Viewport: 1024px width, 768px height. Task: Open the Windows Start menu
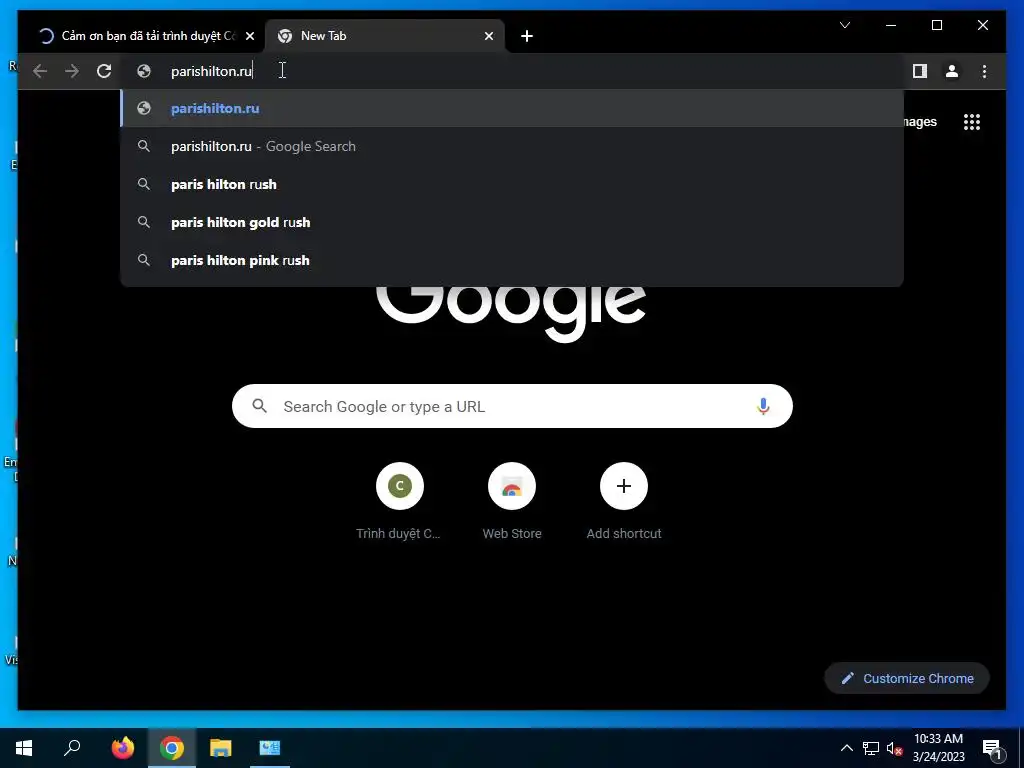pos(24,748)
